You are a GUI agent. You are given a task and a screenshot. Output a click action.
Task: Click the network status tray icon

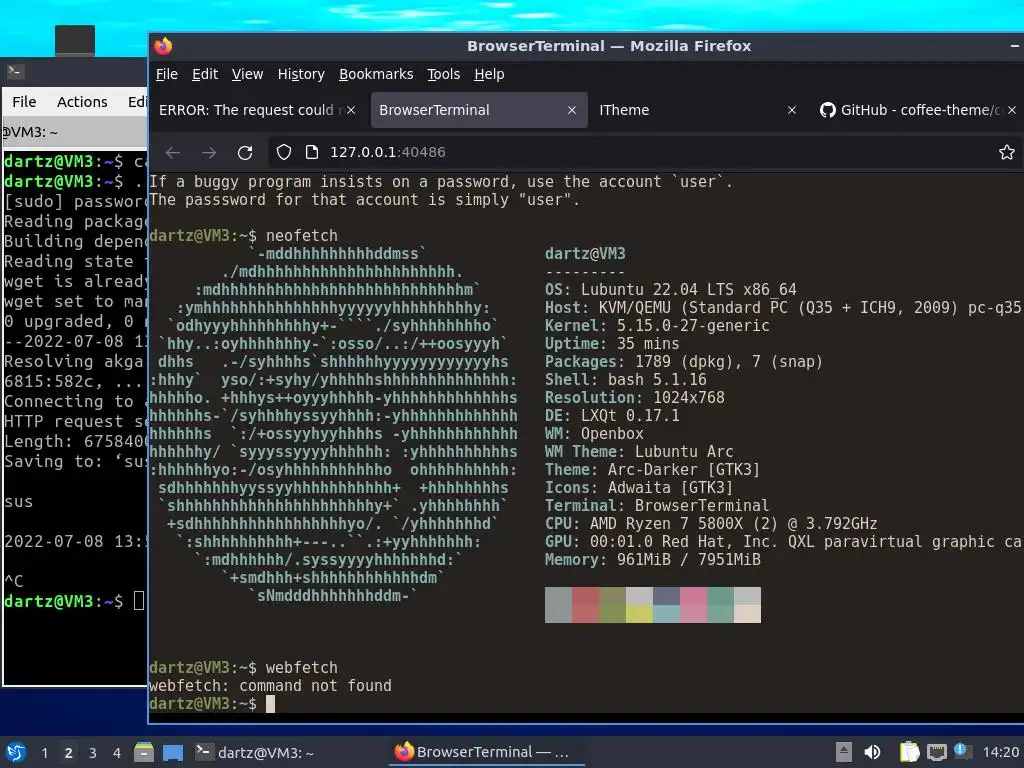click(x=936, y=752)
